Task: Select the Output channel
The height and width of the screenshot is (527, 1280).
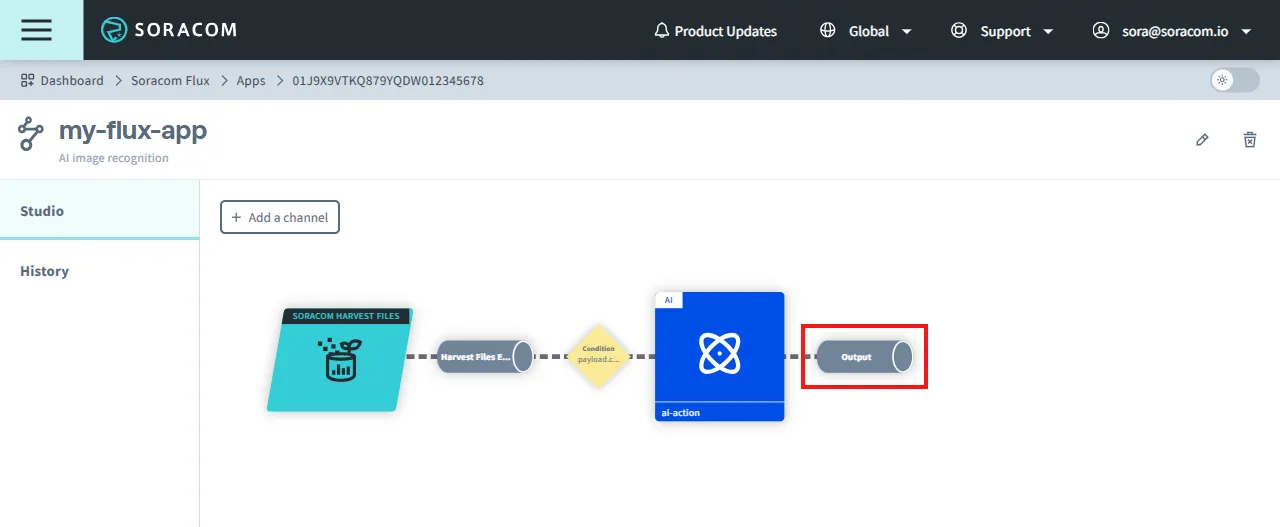Action: (x=865, y=356)
